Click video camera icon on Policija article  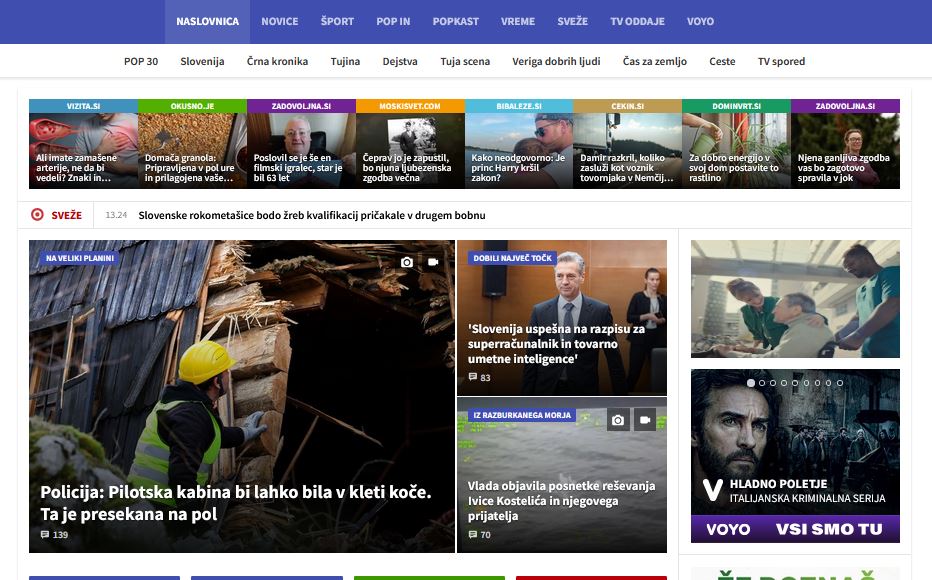click(433, 262)
